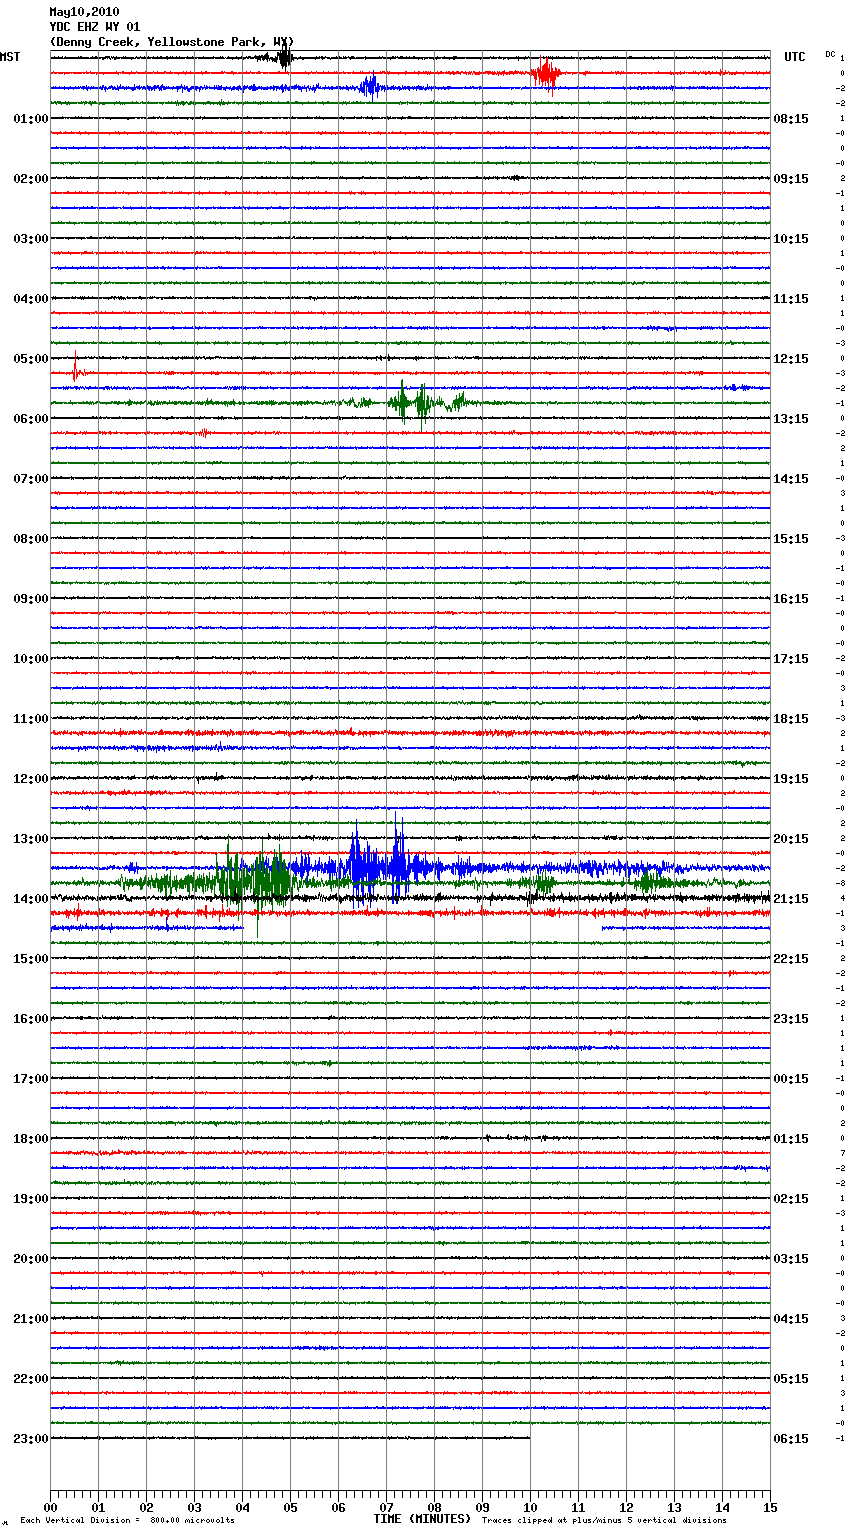This screenshot has height=1534, width=850.
Task: Select the 18:00 MST row label
Action: [x=31, y=1139]
